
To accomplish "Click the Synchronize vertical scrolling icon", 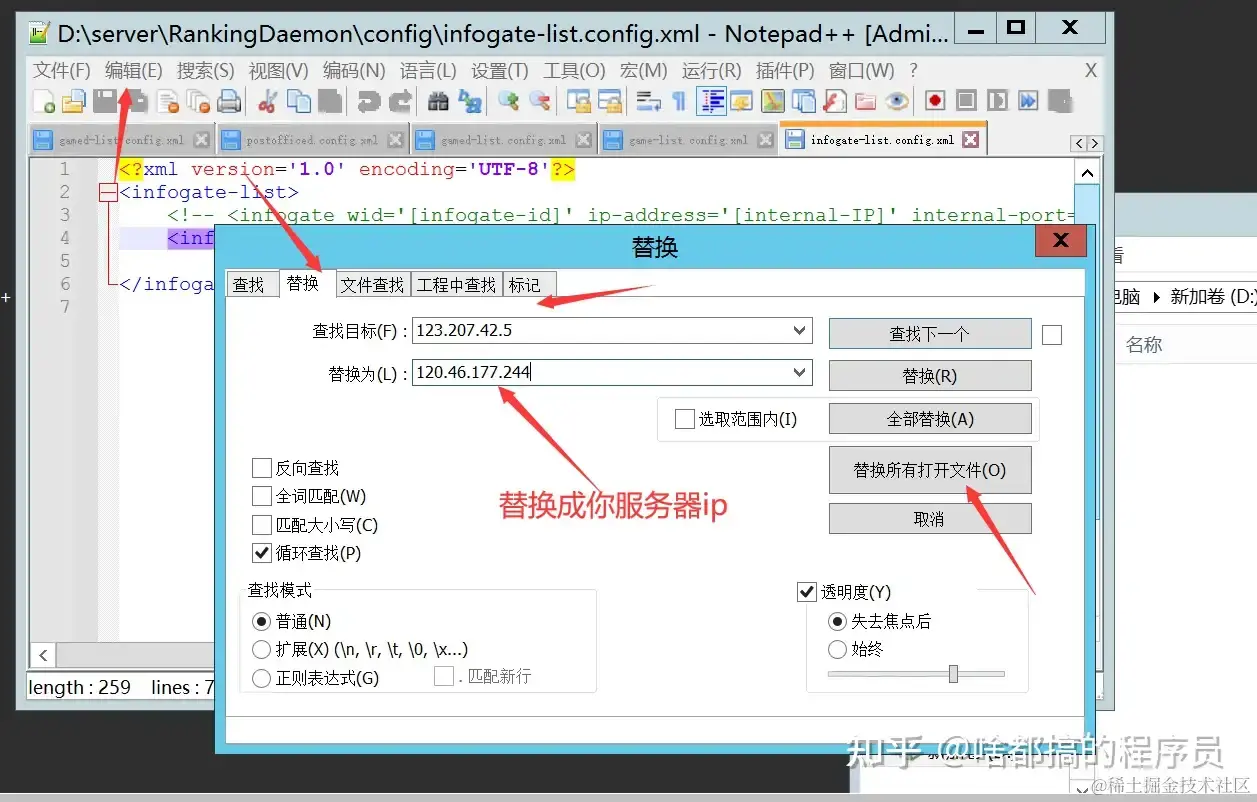I will pos(579,101).
